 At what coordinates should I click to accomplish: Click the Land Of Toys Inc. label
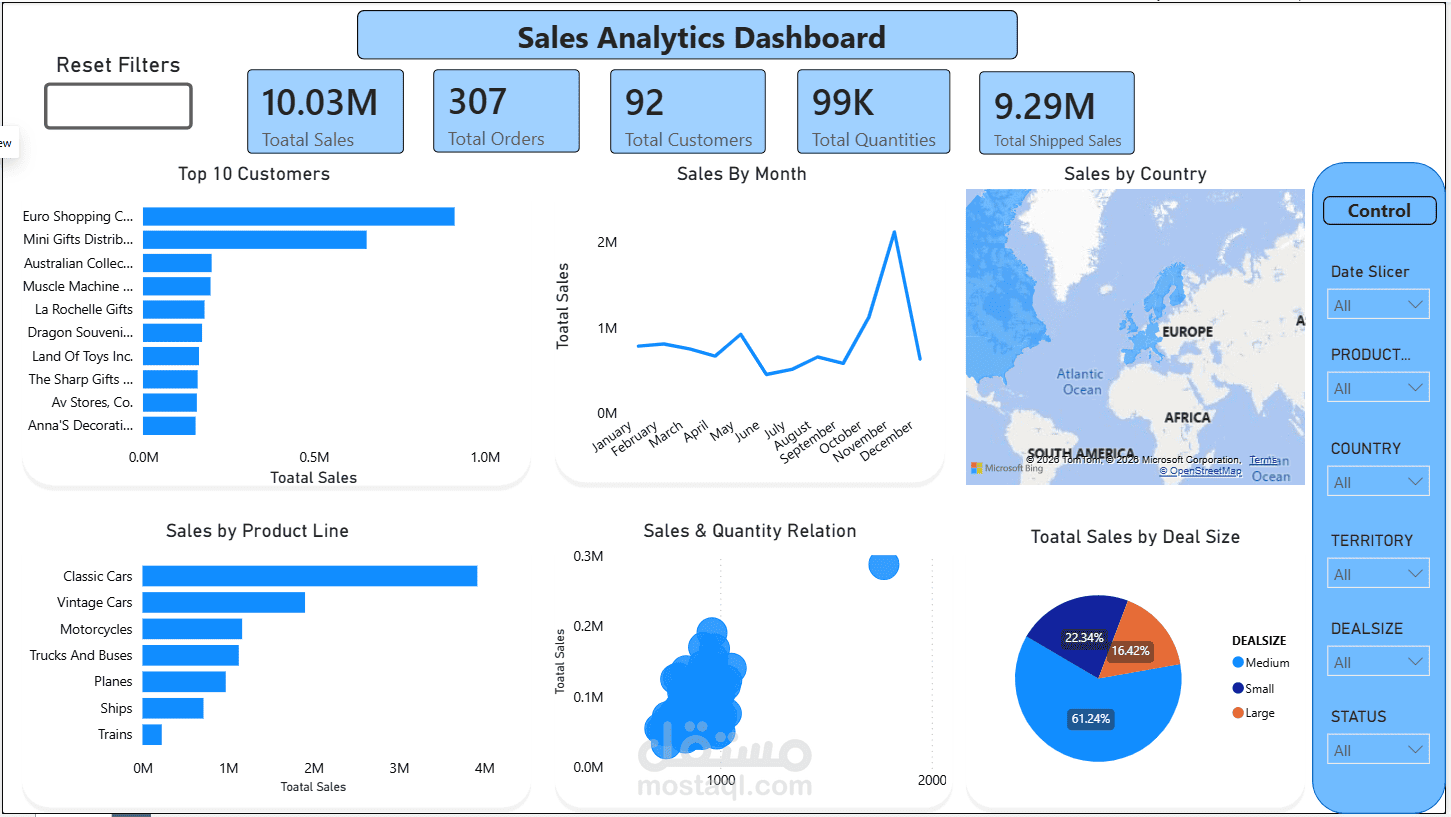click(82, 356)
